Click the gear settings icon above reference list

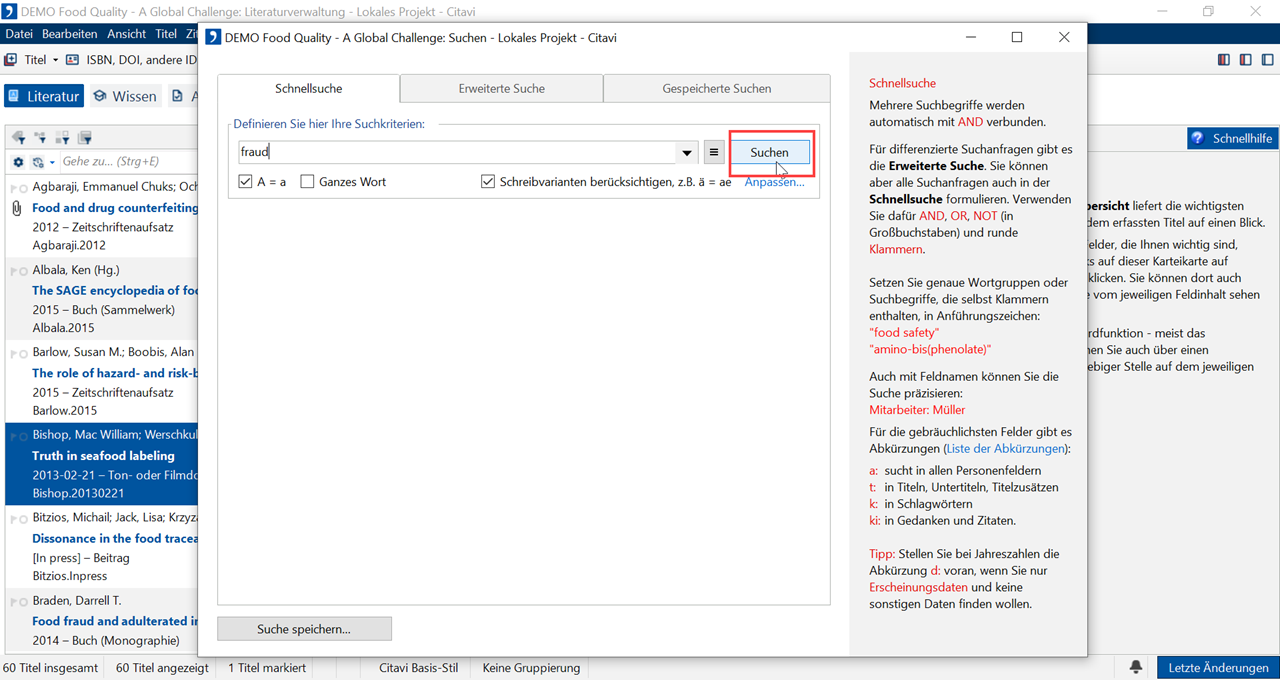[x=18, y=162]
